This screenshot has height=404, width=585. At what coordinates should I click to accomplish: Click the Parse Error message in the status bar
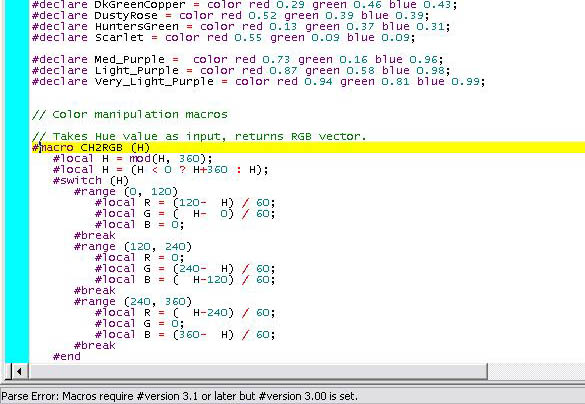click(x=179, y=396)
